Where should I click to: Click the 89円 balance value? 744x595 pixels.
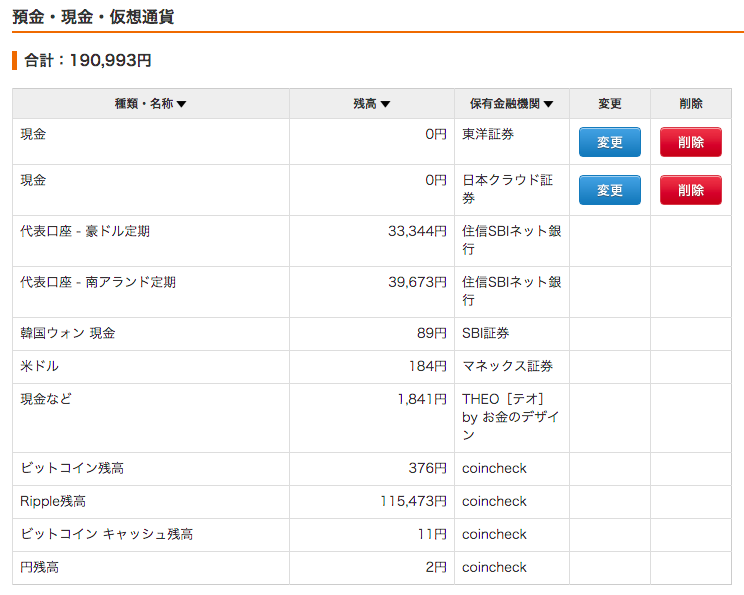pyautogui.click(x=432, y=333)
